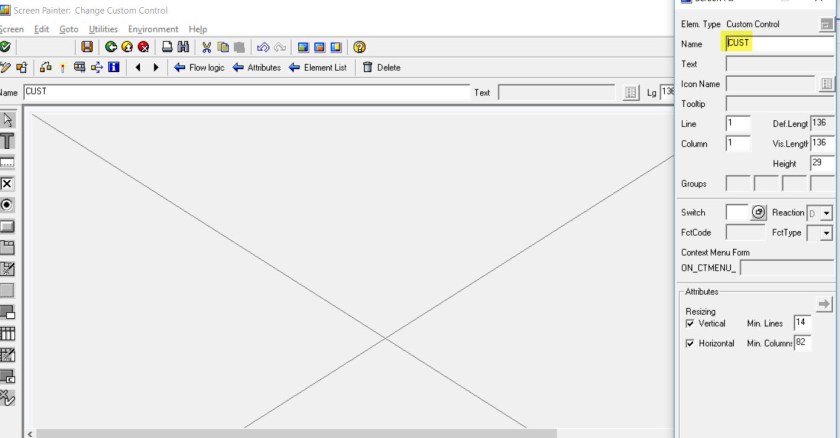This screenshot has height=438, width=840.
Task: Click the Height field showing 29
Action: coord(822,163)
